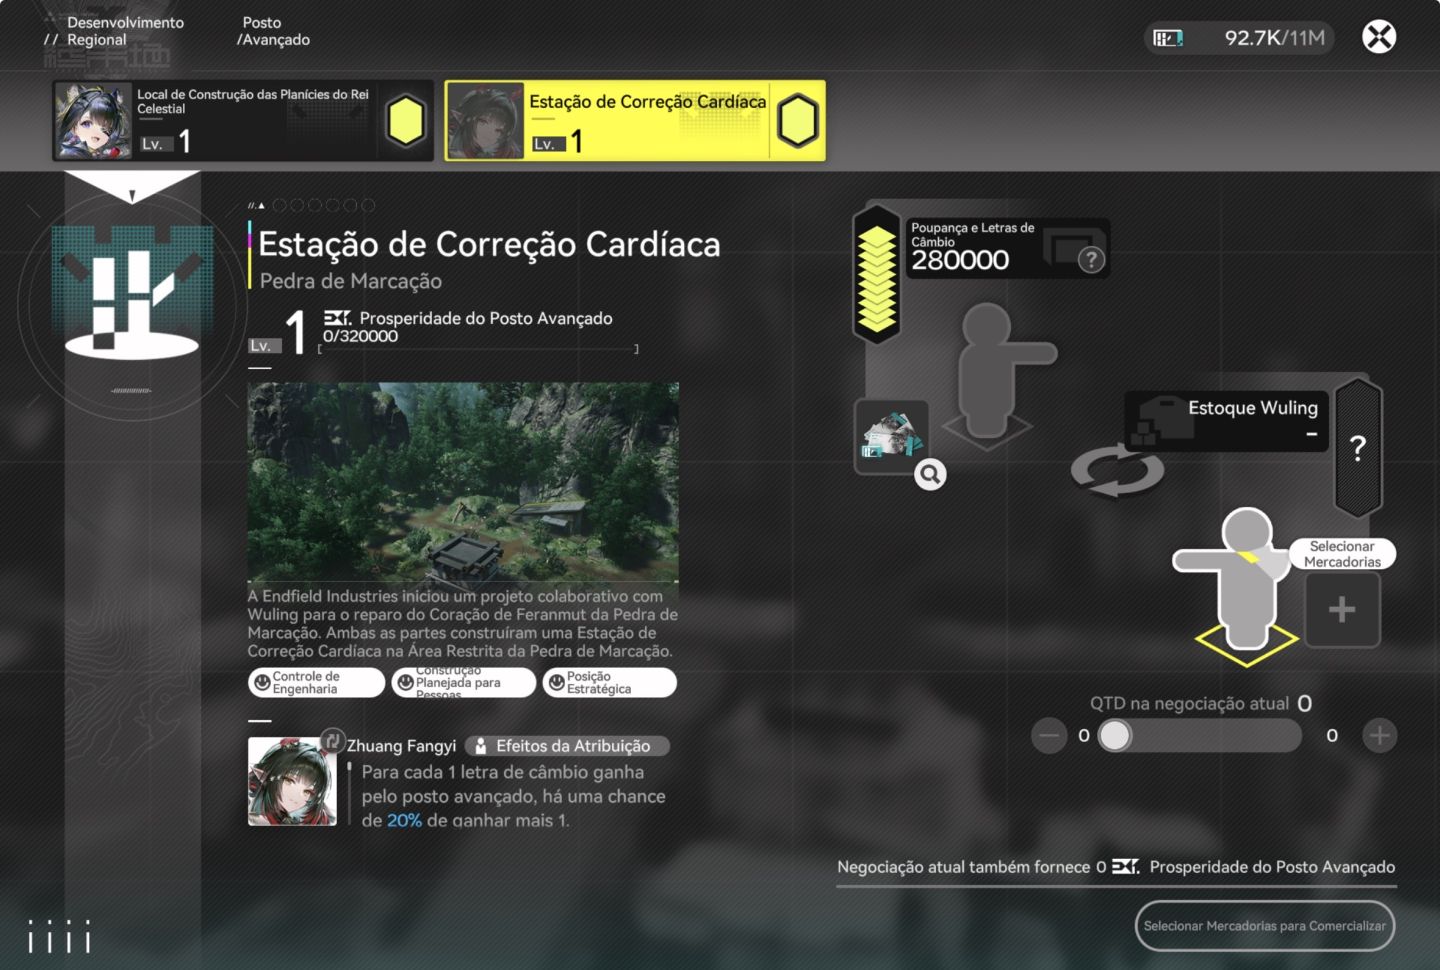Click the negotiation quantity slider handle
The height and width of the screenshot is (970, 1440).
pyautogui.click(x=1115, y=736)
